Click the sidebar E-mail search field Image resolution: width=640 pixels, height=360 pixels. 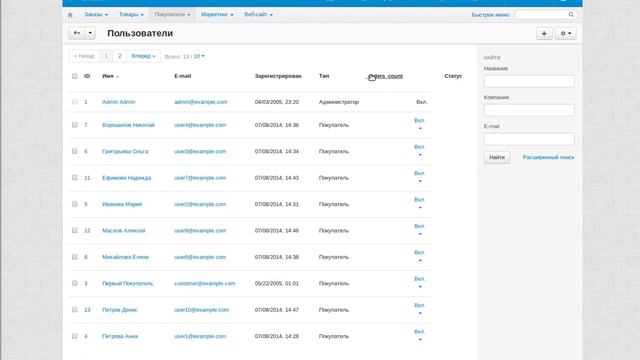pos(529,139)
